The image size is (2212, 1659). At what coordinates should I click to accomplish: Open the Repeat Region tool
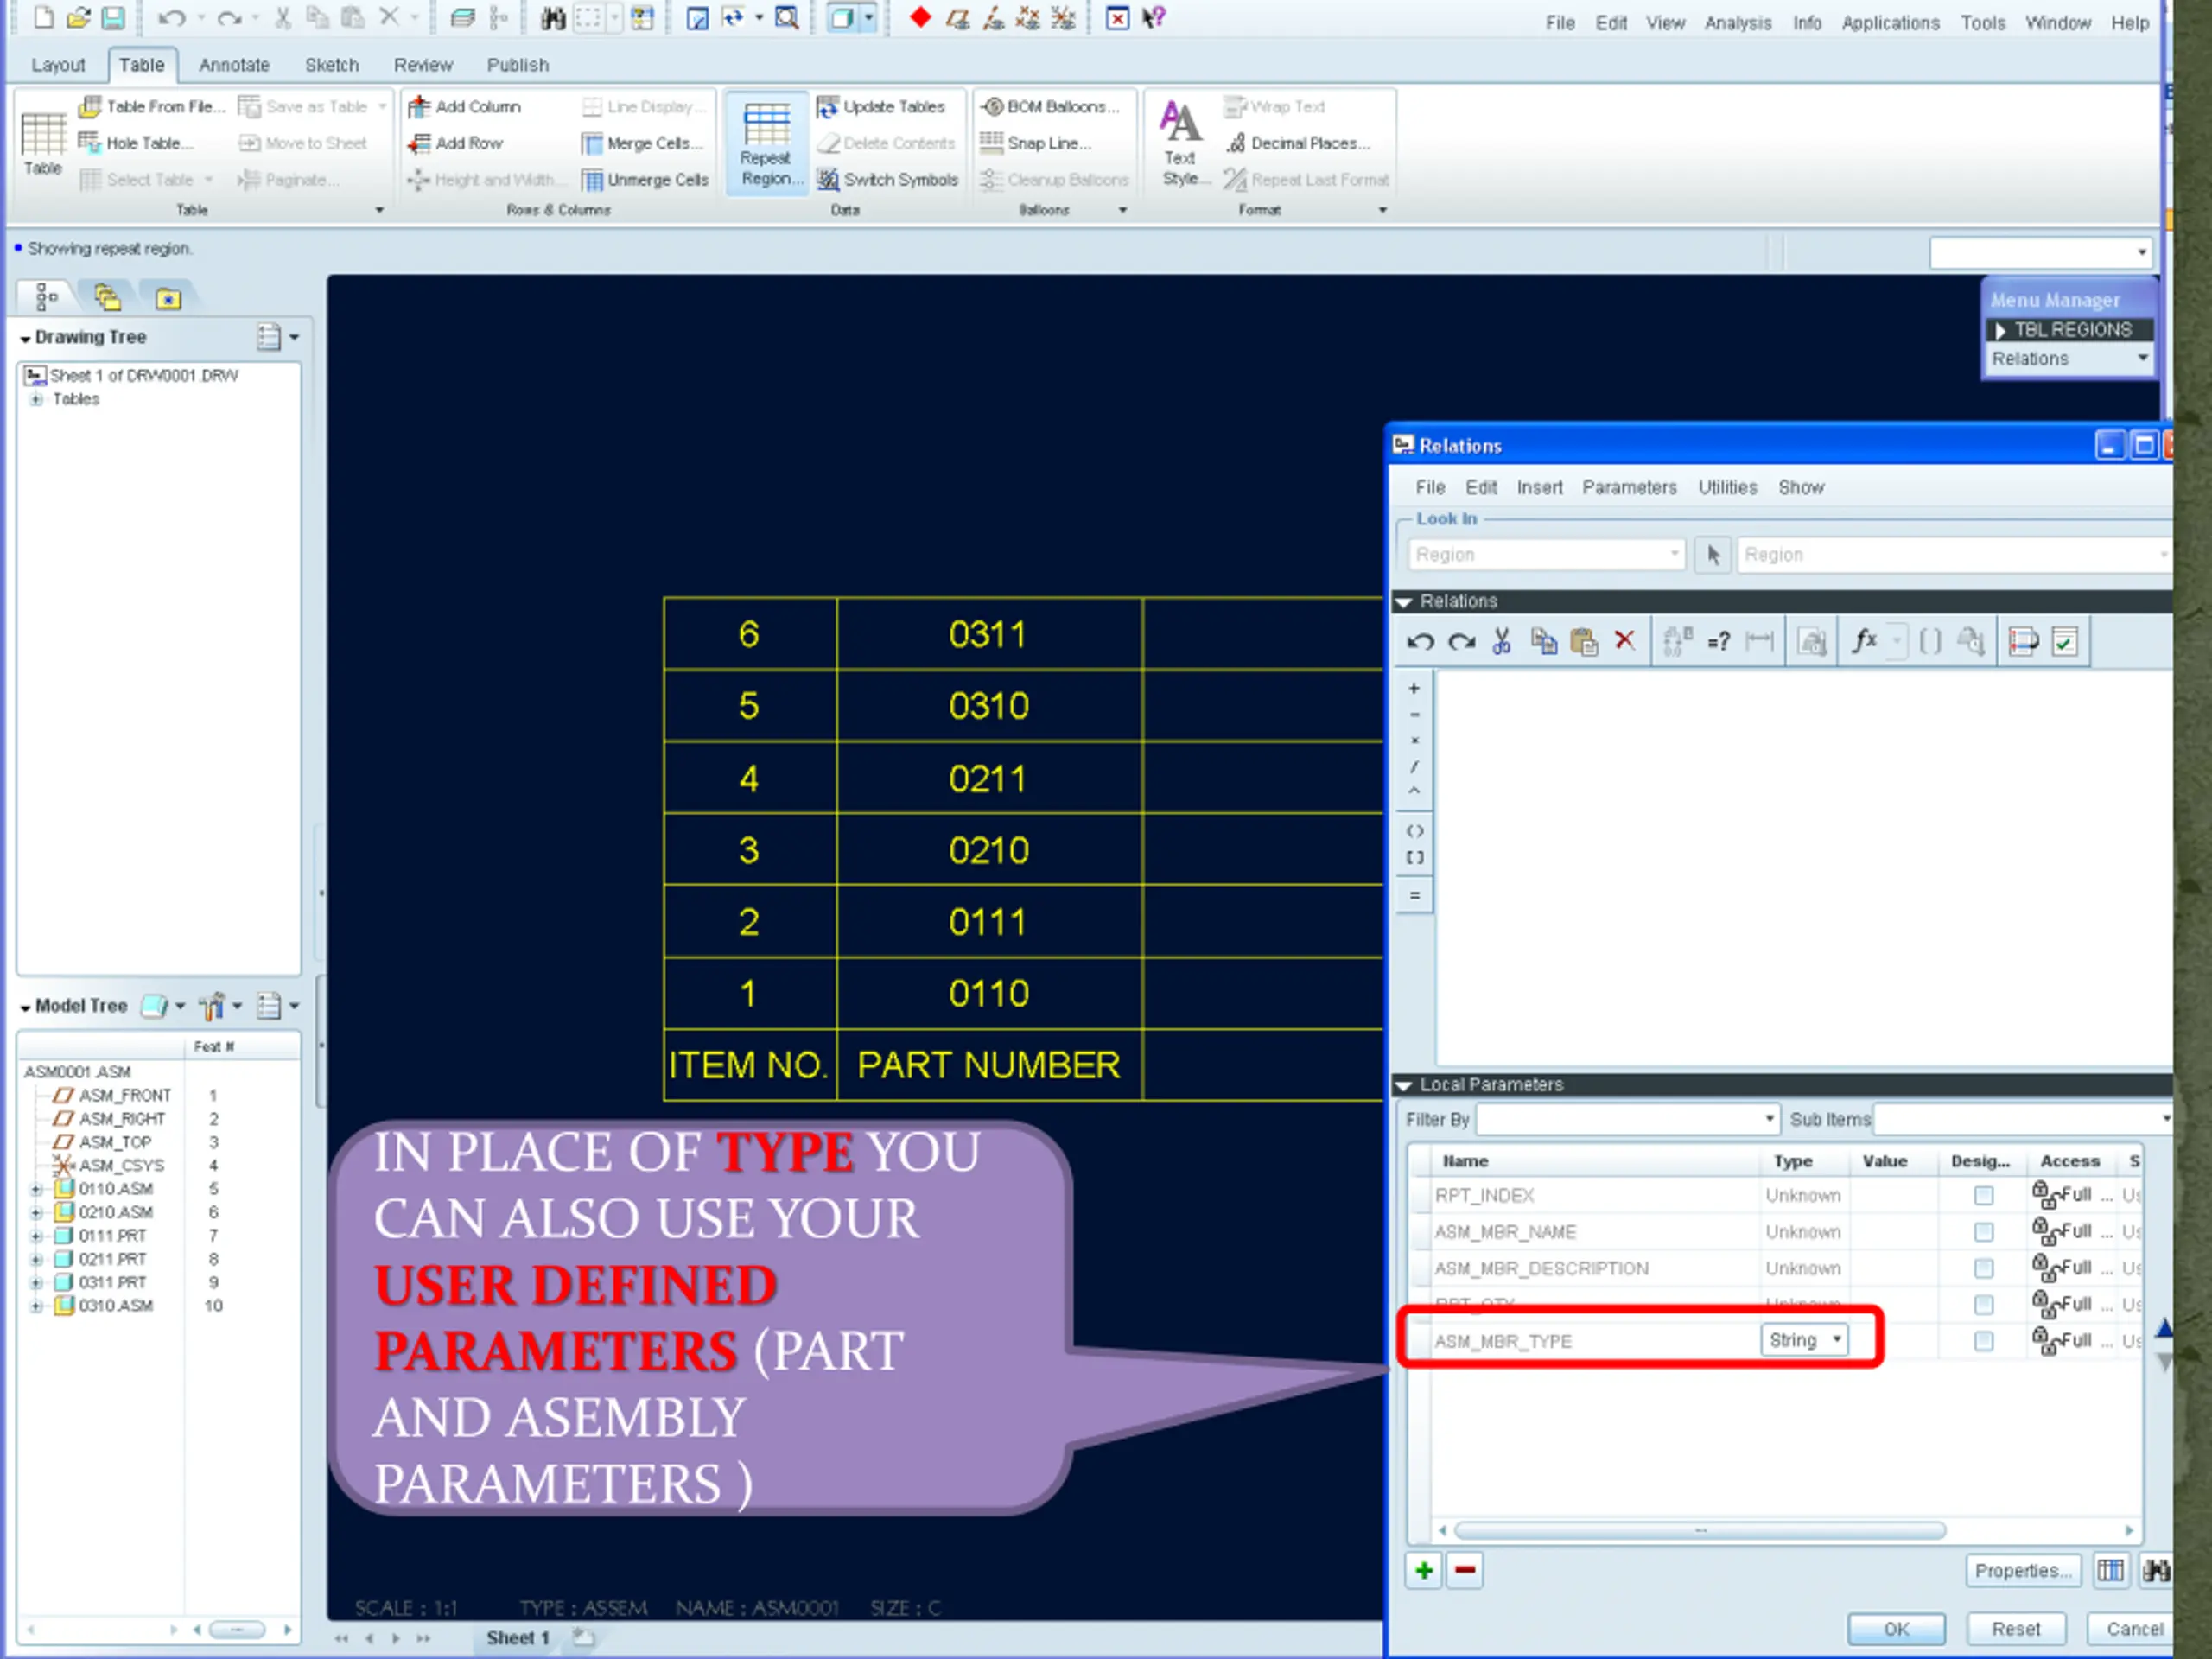click(x=767, y=144)
